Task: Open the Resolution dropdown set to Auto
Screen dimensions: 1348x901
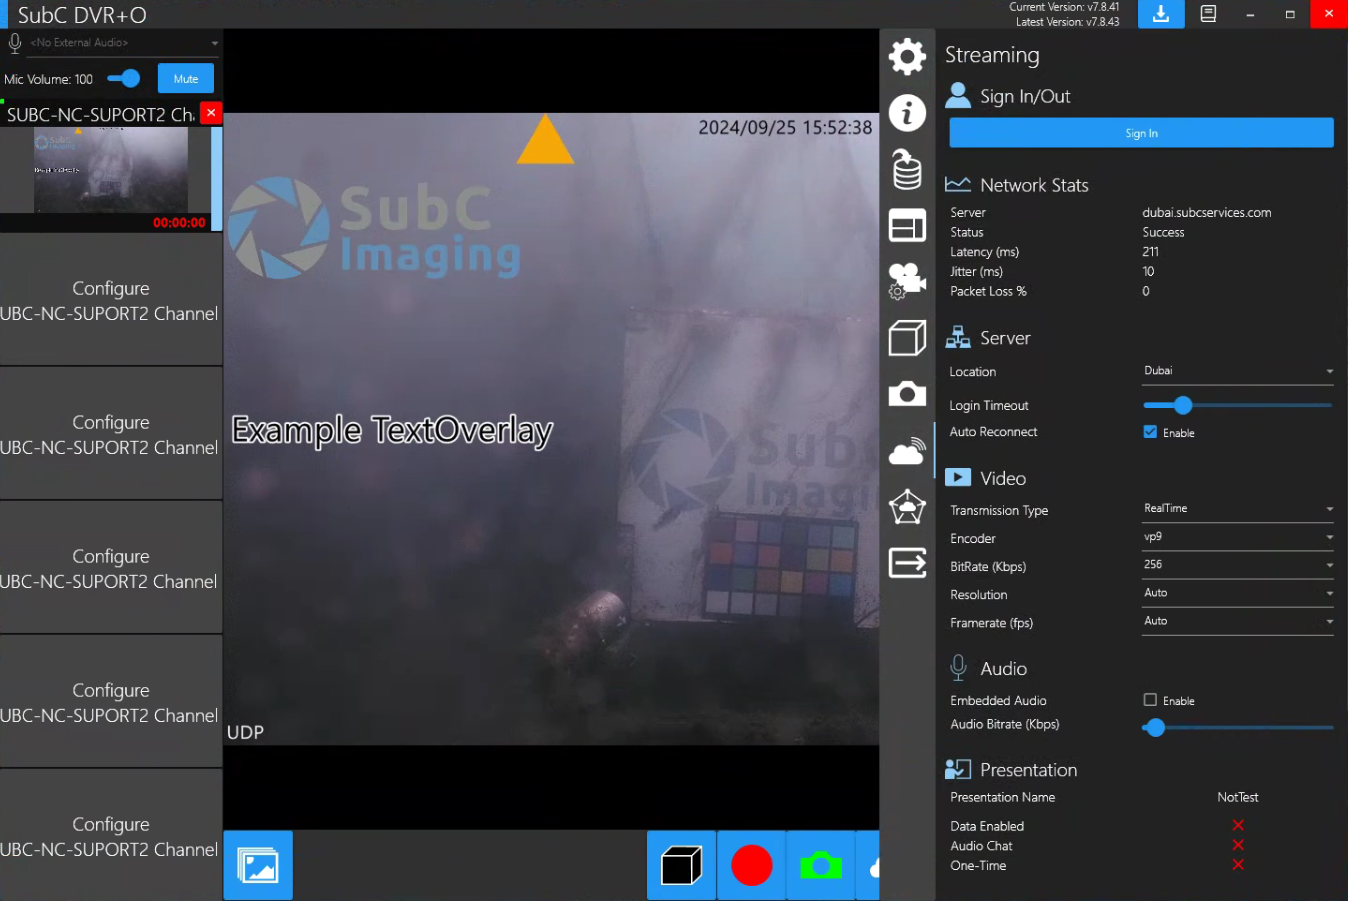Action: coord(1238,593)
